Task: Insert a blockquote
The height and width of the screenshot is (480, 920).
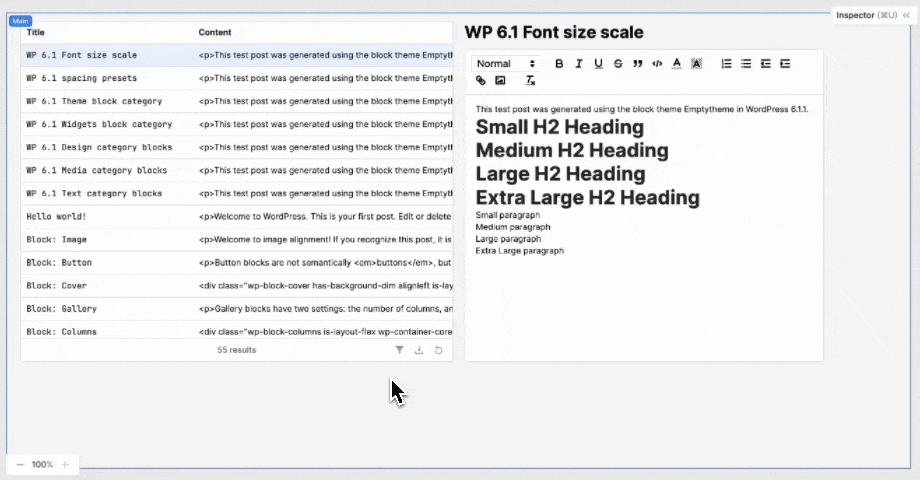Action: [638, 64]
